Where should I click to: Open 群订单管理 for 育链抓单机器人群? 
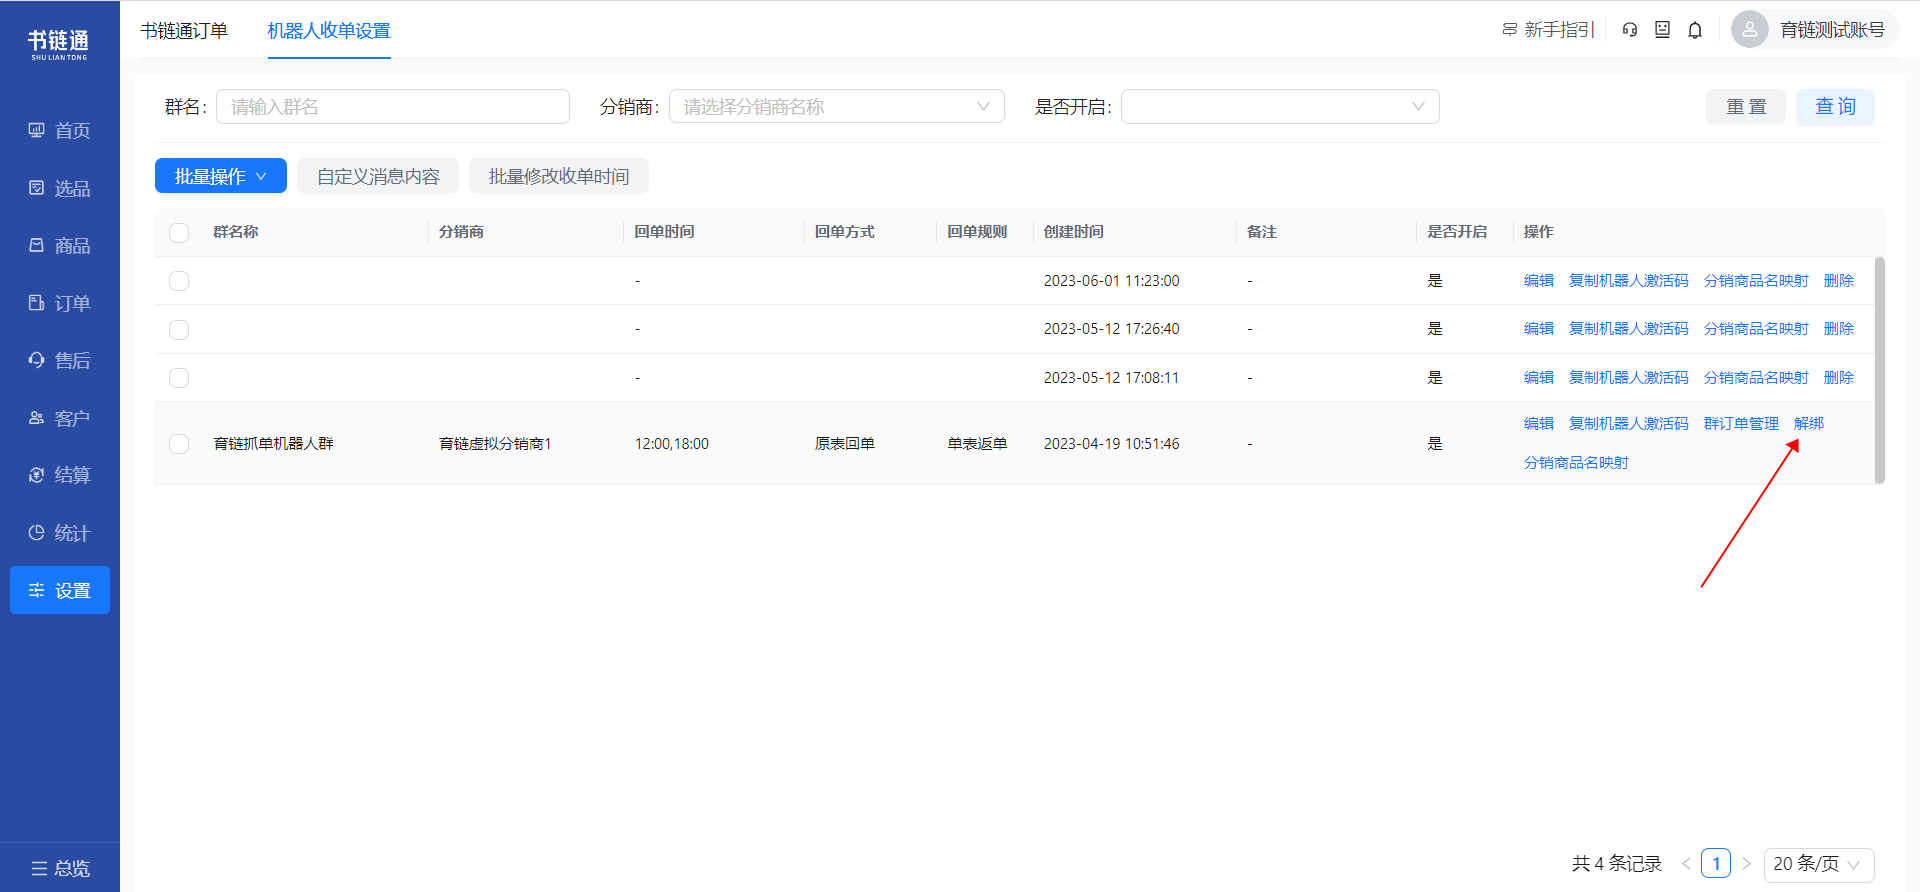[1742, 424]
